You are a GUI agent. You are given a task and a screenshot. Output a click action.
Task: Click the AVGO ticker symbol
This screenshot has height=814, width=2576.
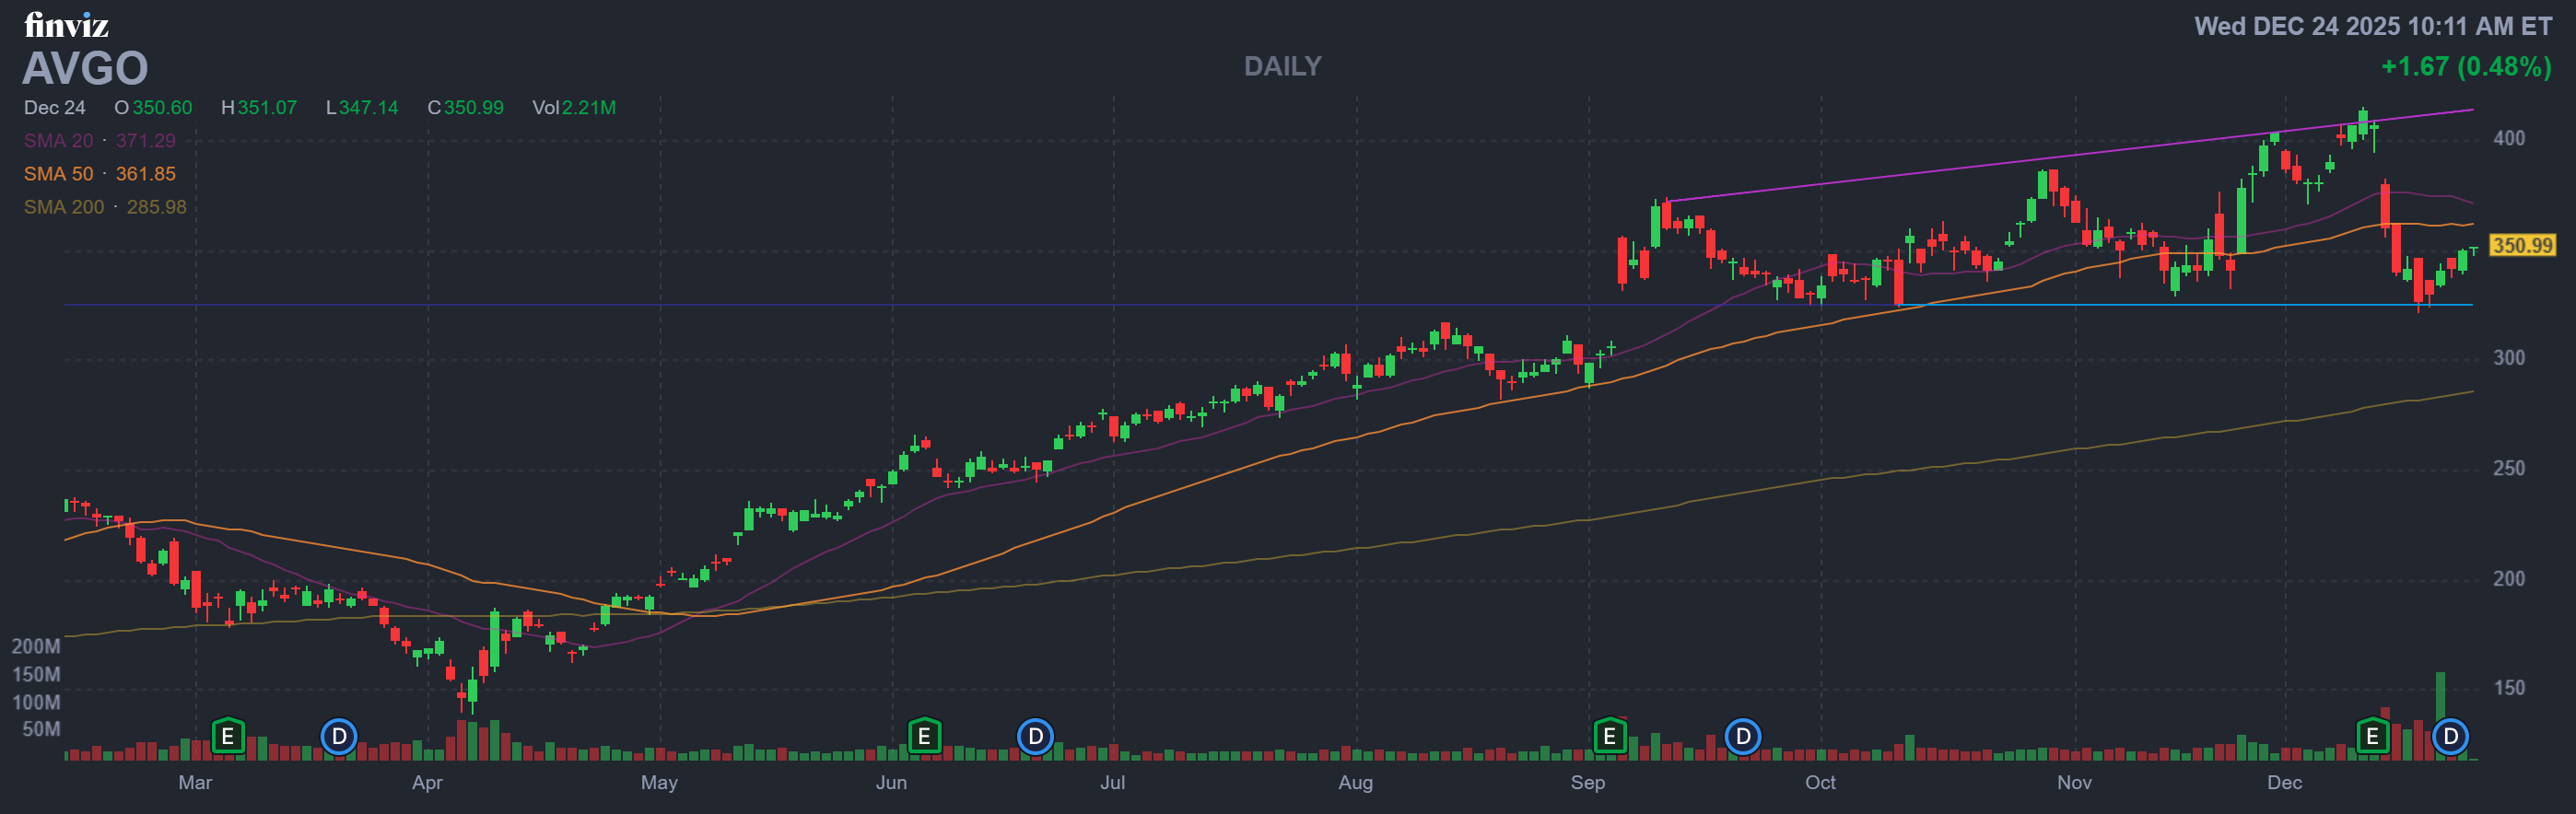pyautogui.click(x=86, y=68)
